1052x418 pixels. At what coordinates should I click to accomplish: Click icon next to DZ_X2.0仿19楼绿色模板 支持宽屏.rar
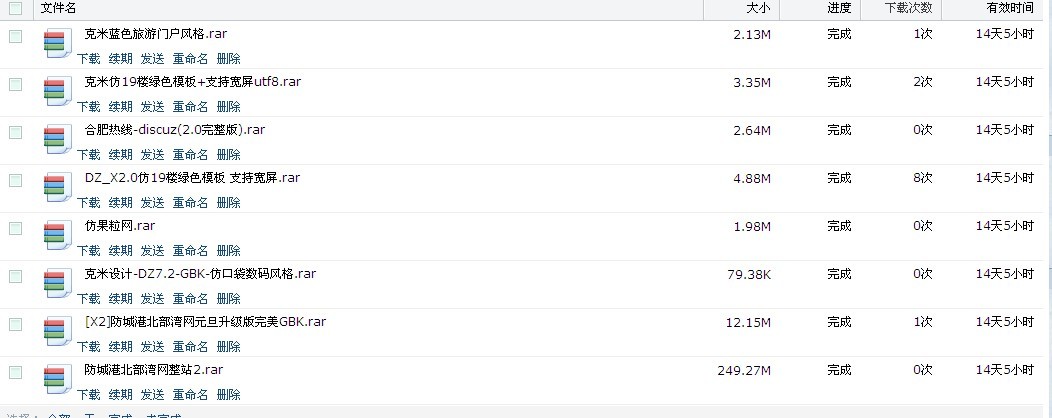(x=56, y=188)
